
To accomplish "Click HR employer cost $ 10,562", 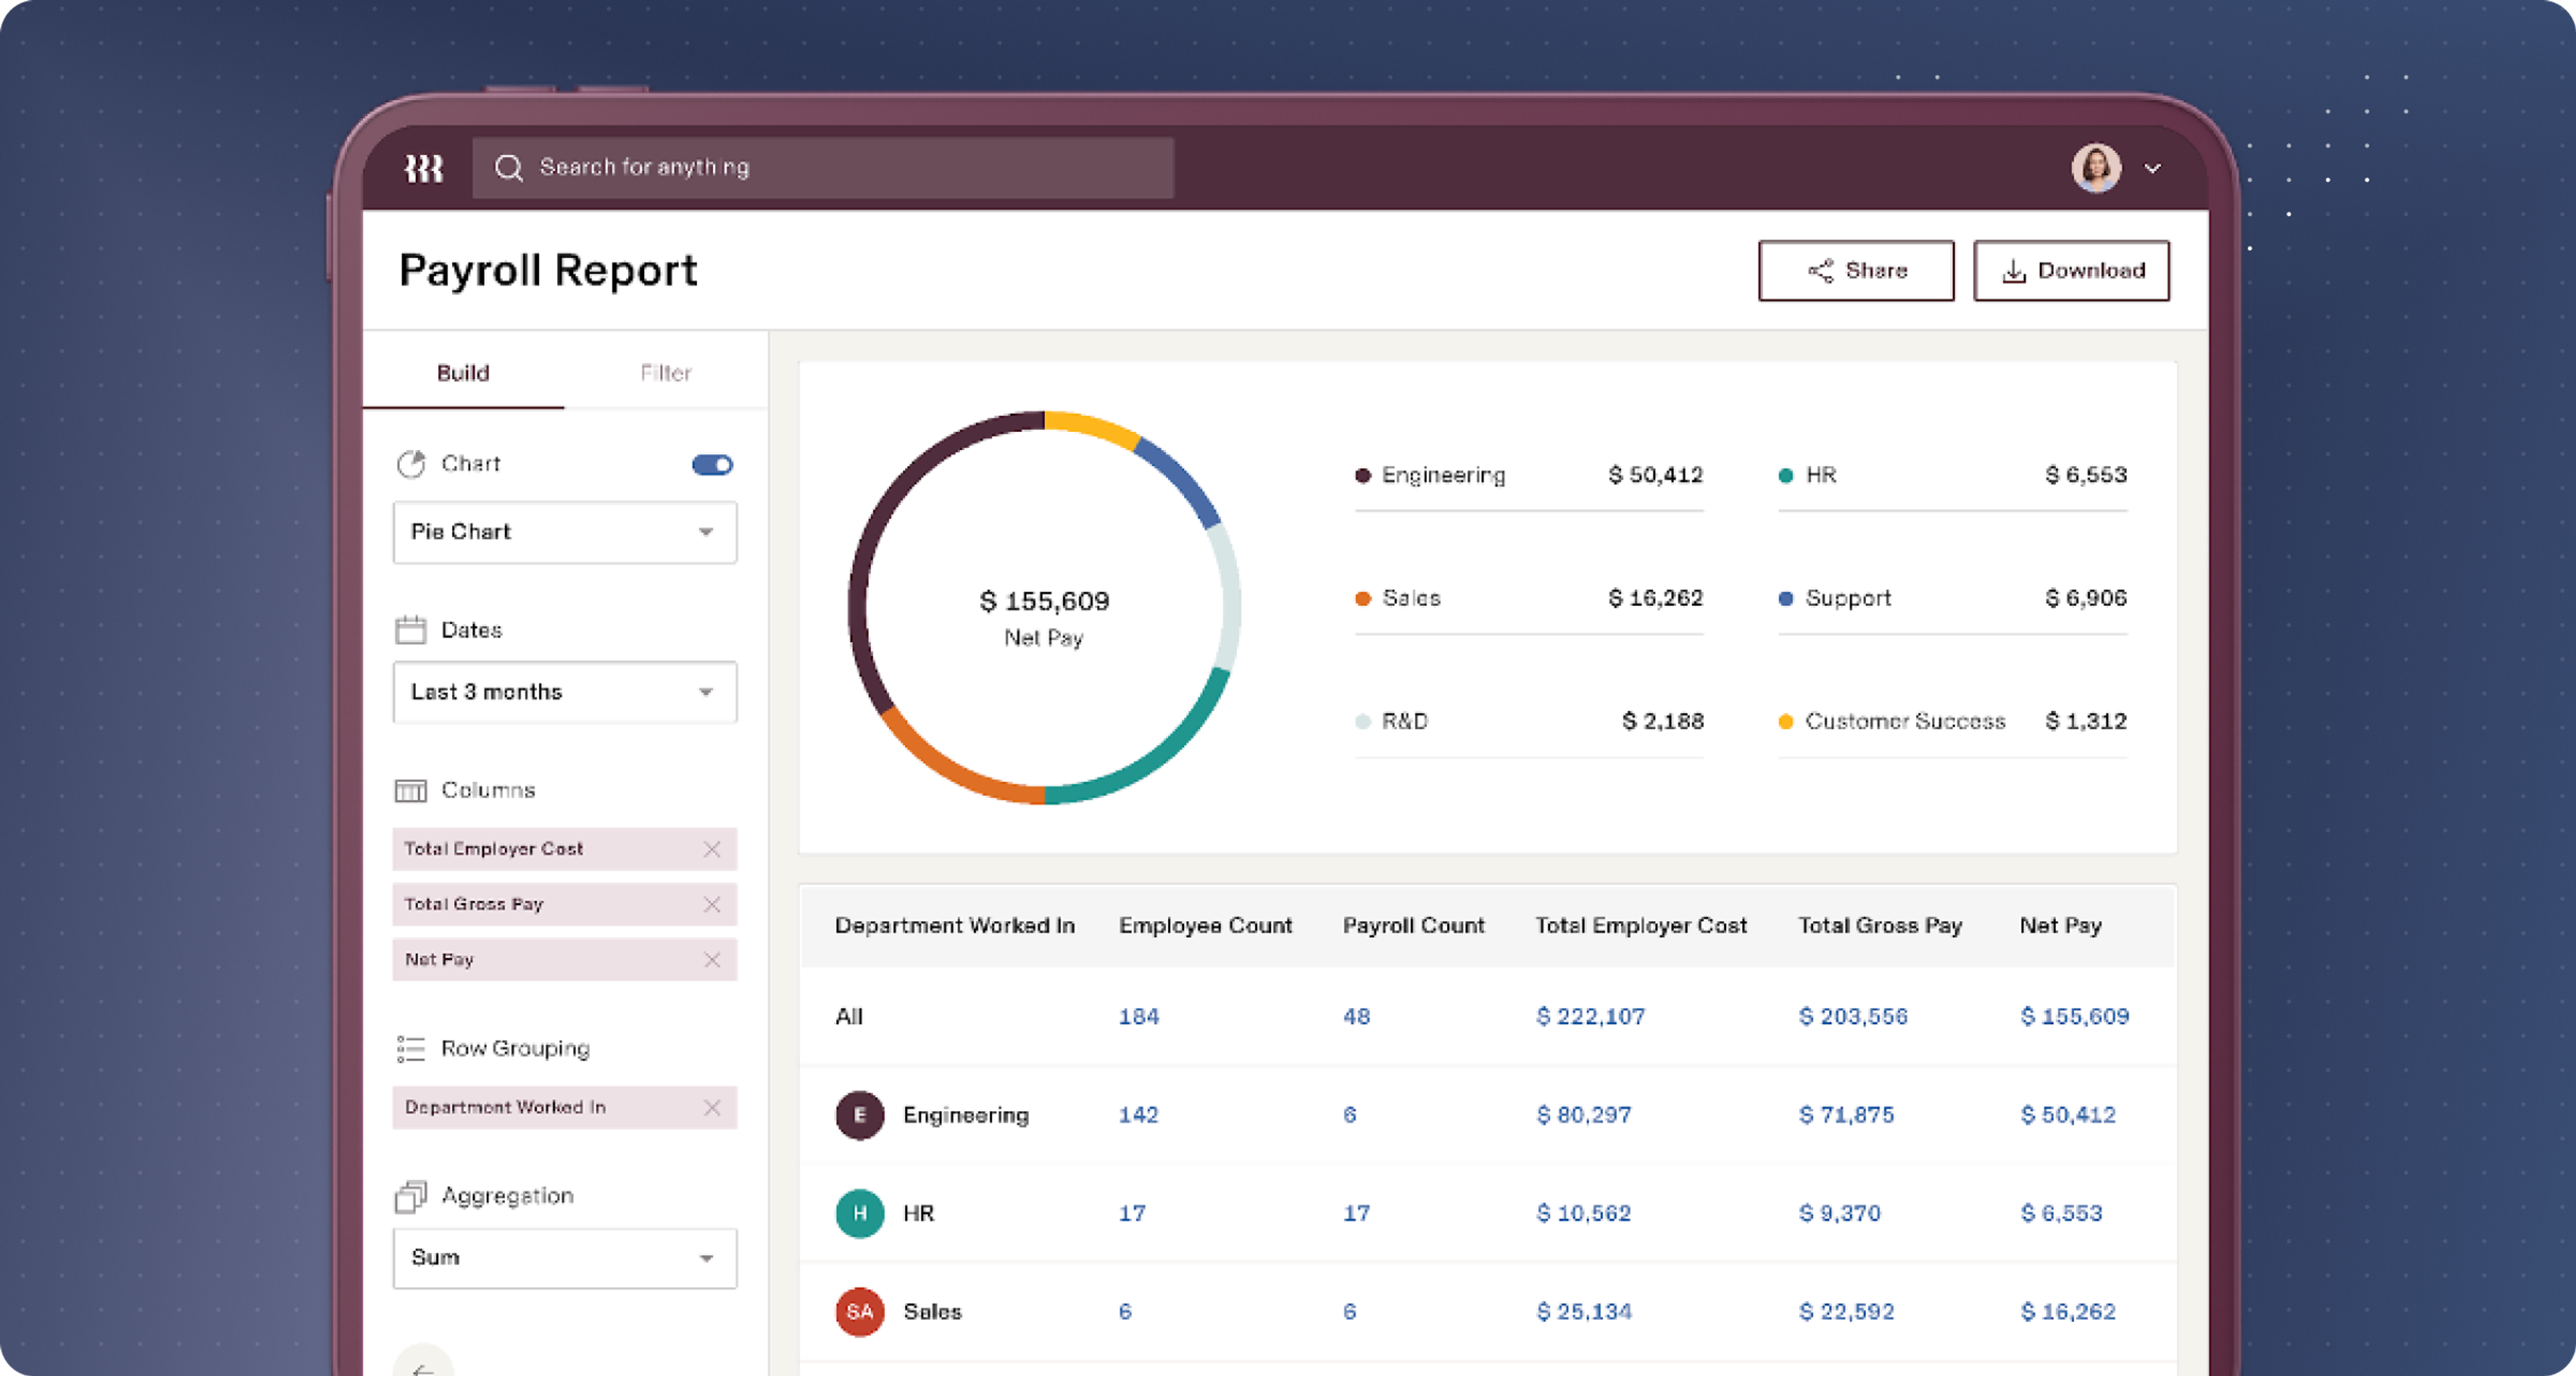I will (1583, 1213).
